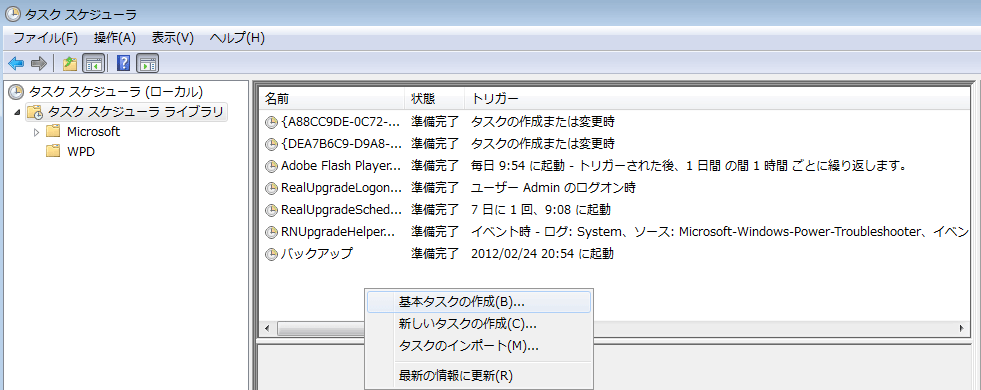The height and width of the screenshot is (390, 981).
Task: Choose タスクのインポート(M)... from context menu
Action: point(479,346)
